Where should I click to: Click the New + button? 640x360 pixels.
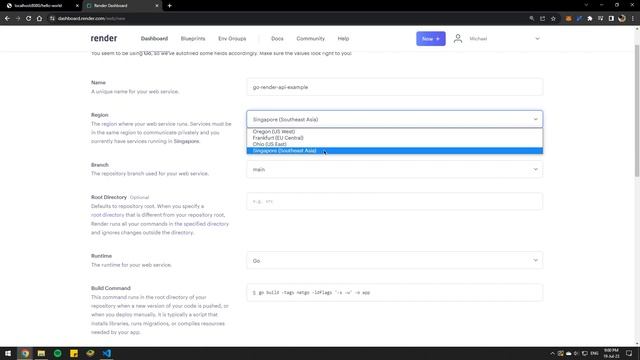431,39
